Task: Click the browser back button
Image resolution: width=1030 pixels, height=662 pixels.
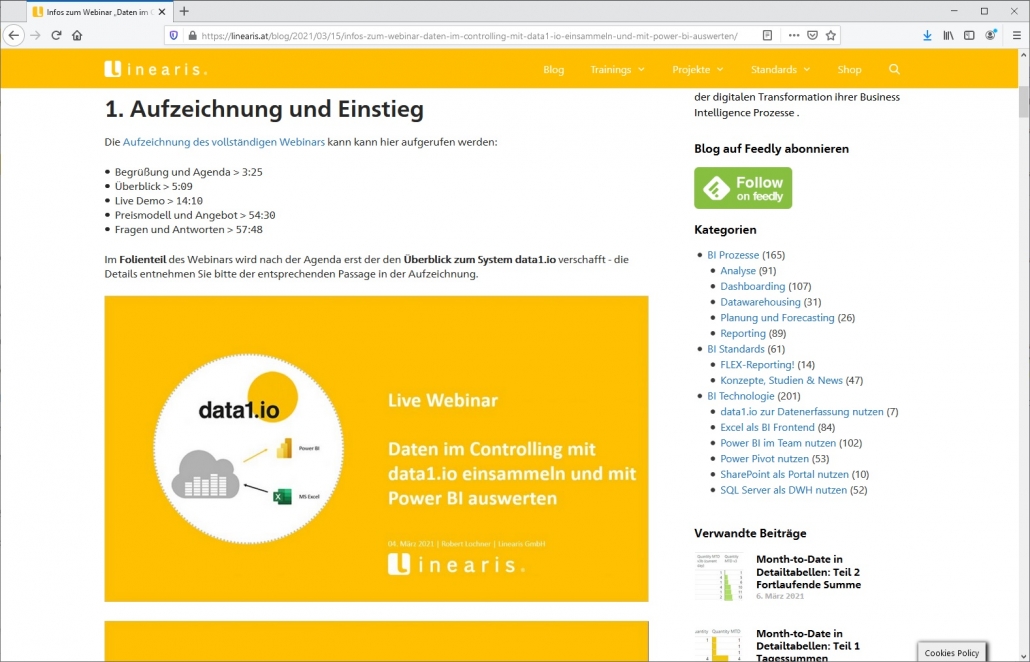Action: [x=14, y=35]
